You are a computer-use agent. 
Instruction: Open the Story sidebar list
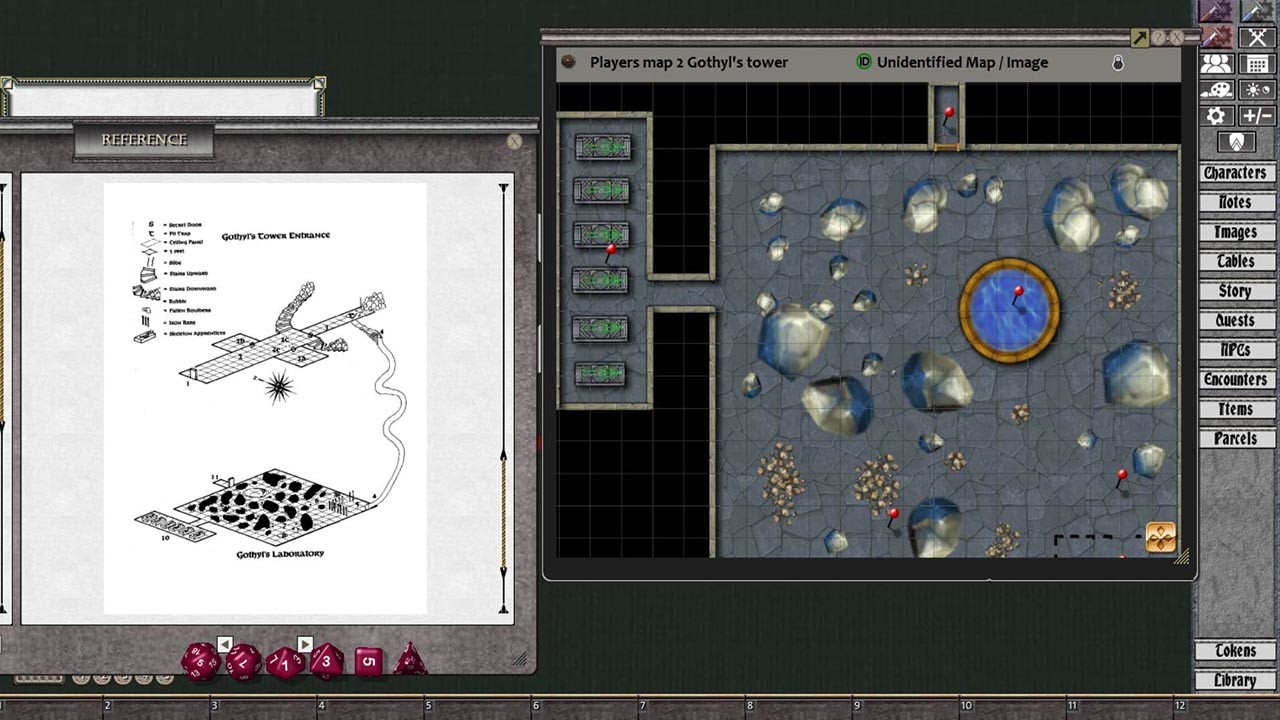(1236, 291)
